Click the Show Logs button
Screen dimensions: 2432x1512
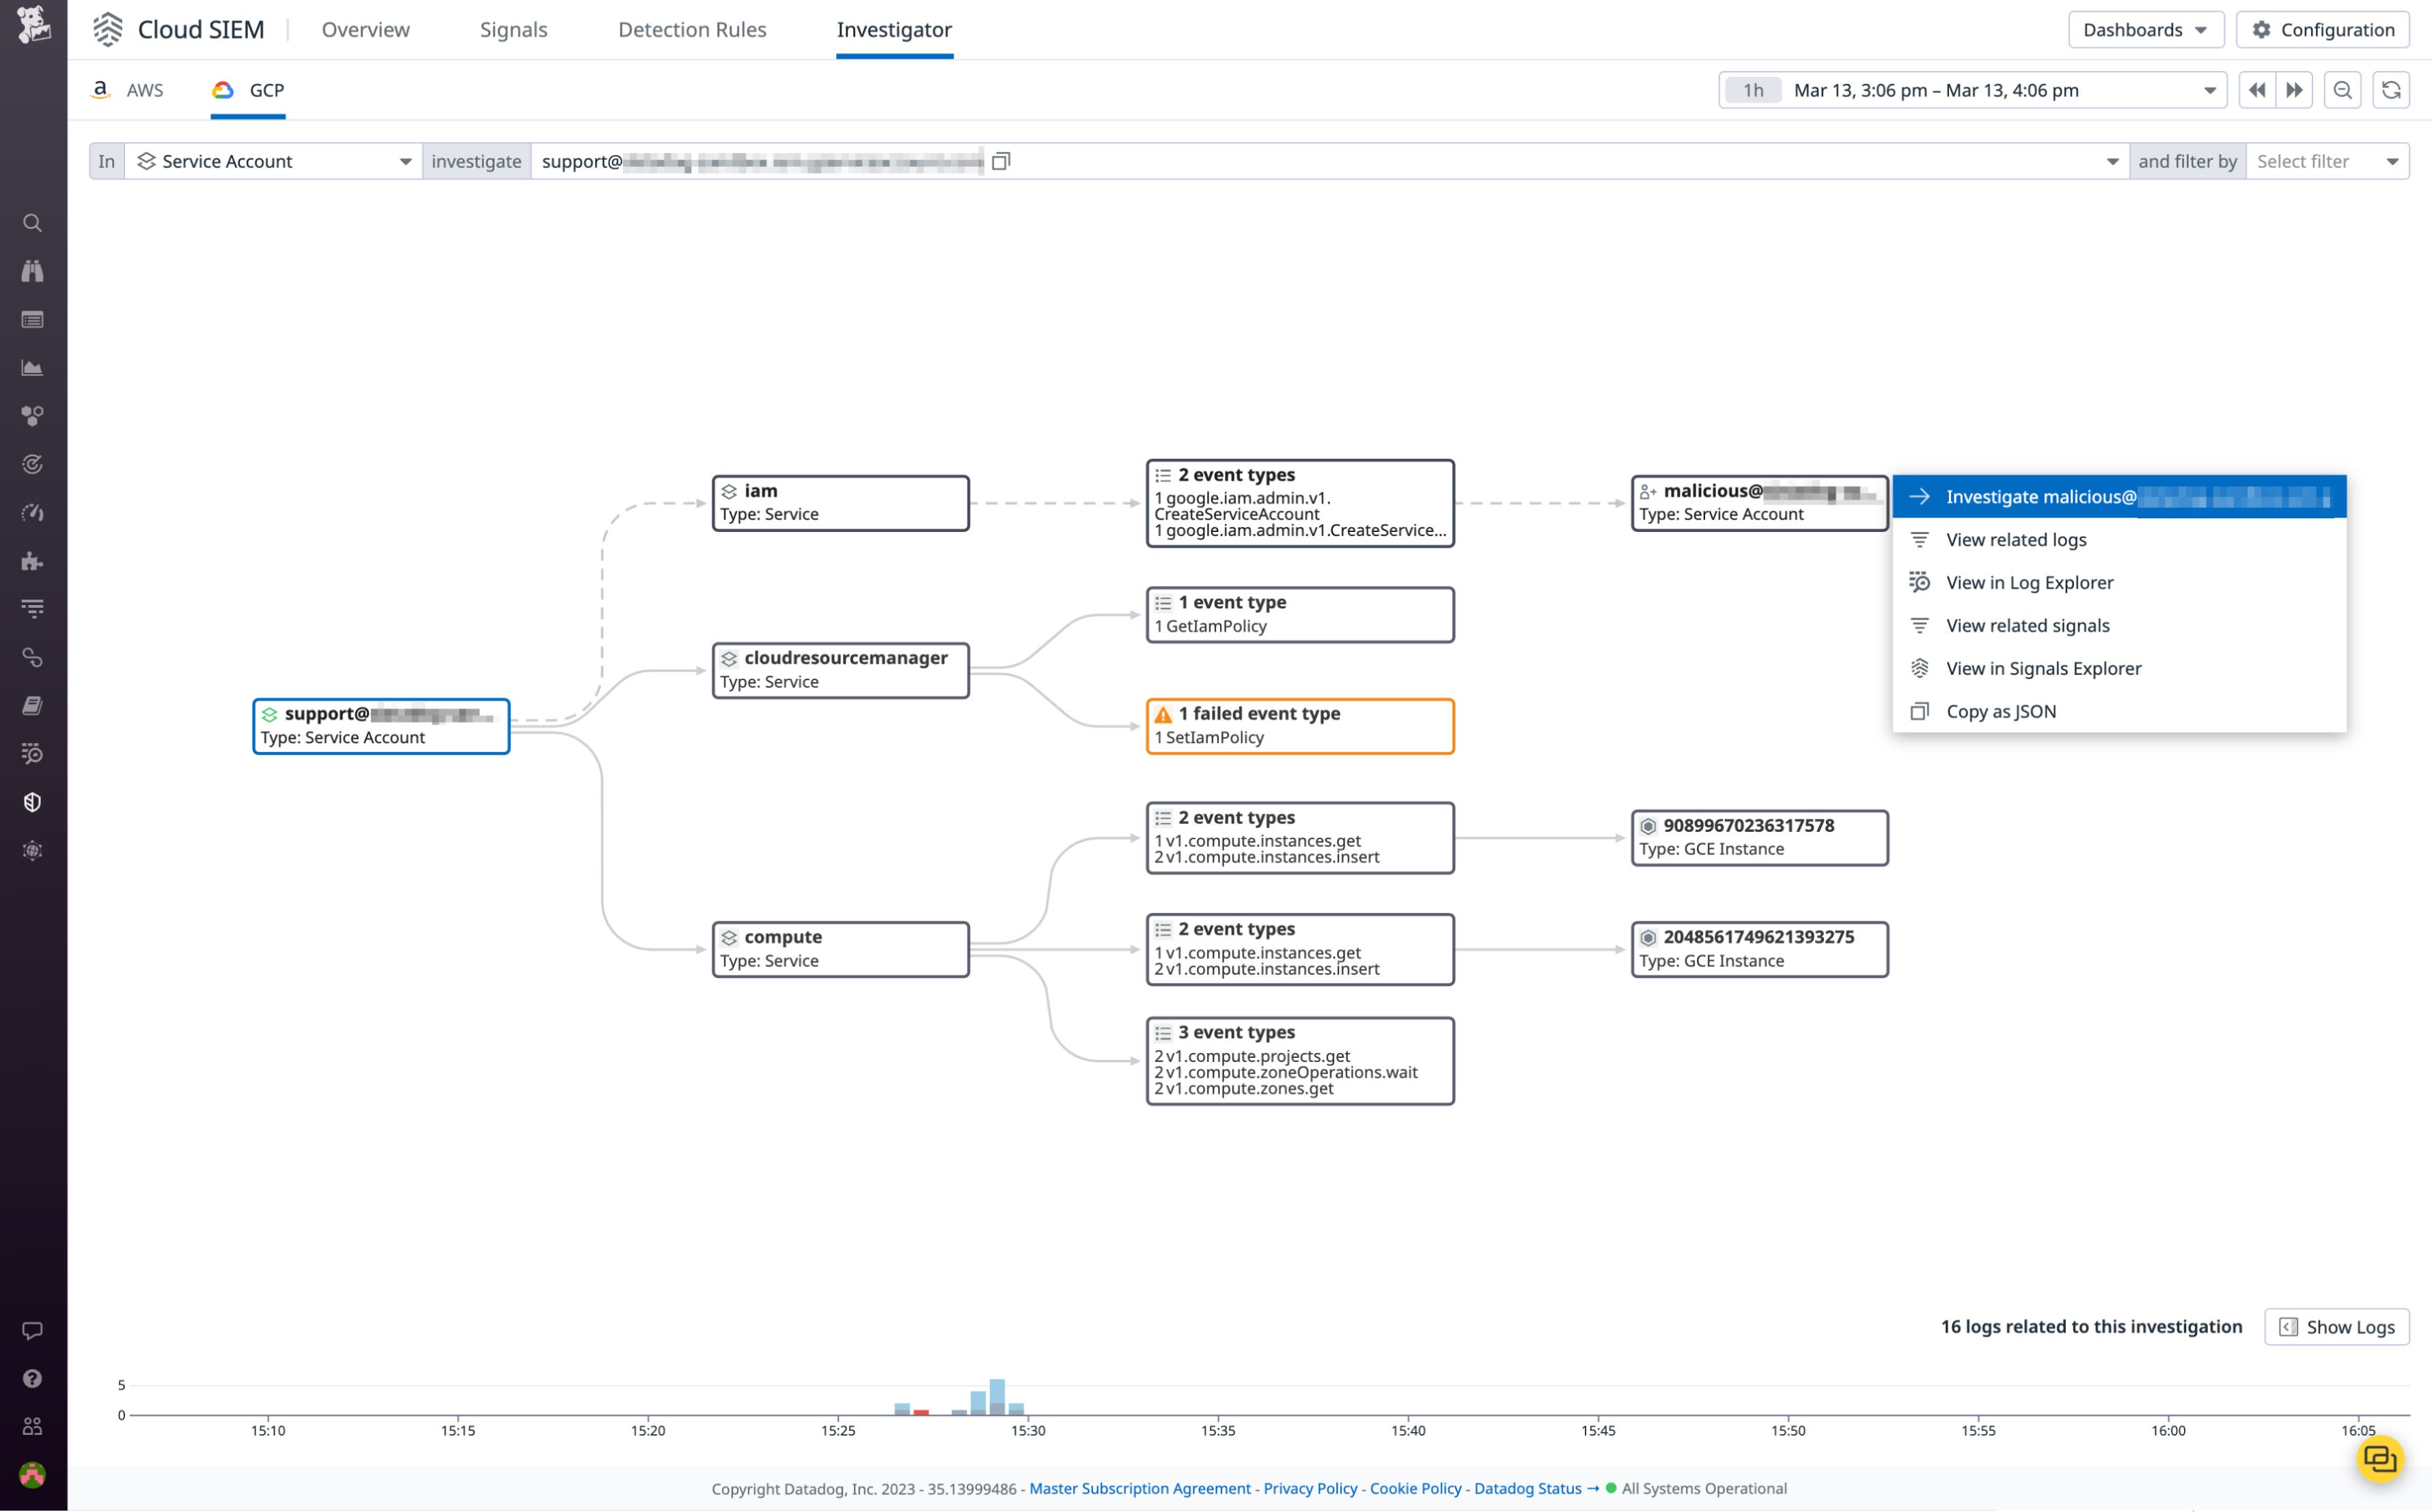click(x=2336, y=1327)
